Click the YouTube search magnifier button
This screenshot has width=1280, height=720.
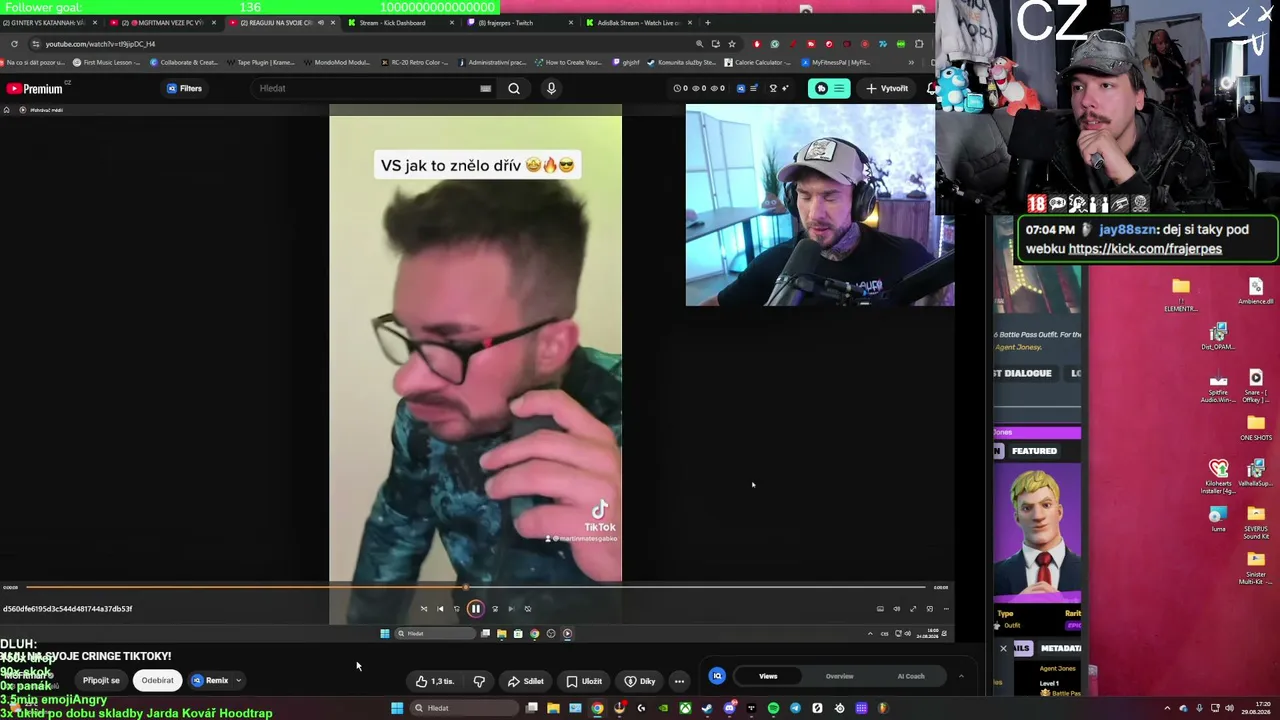pyautogui.click(x=514, y=88)
